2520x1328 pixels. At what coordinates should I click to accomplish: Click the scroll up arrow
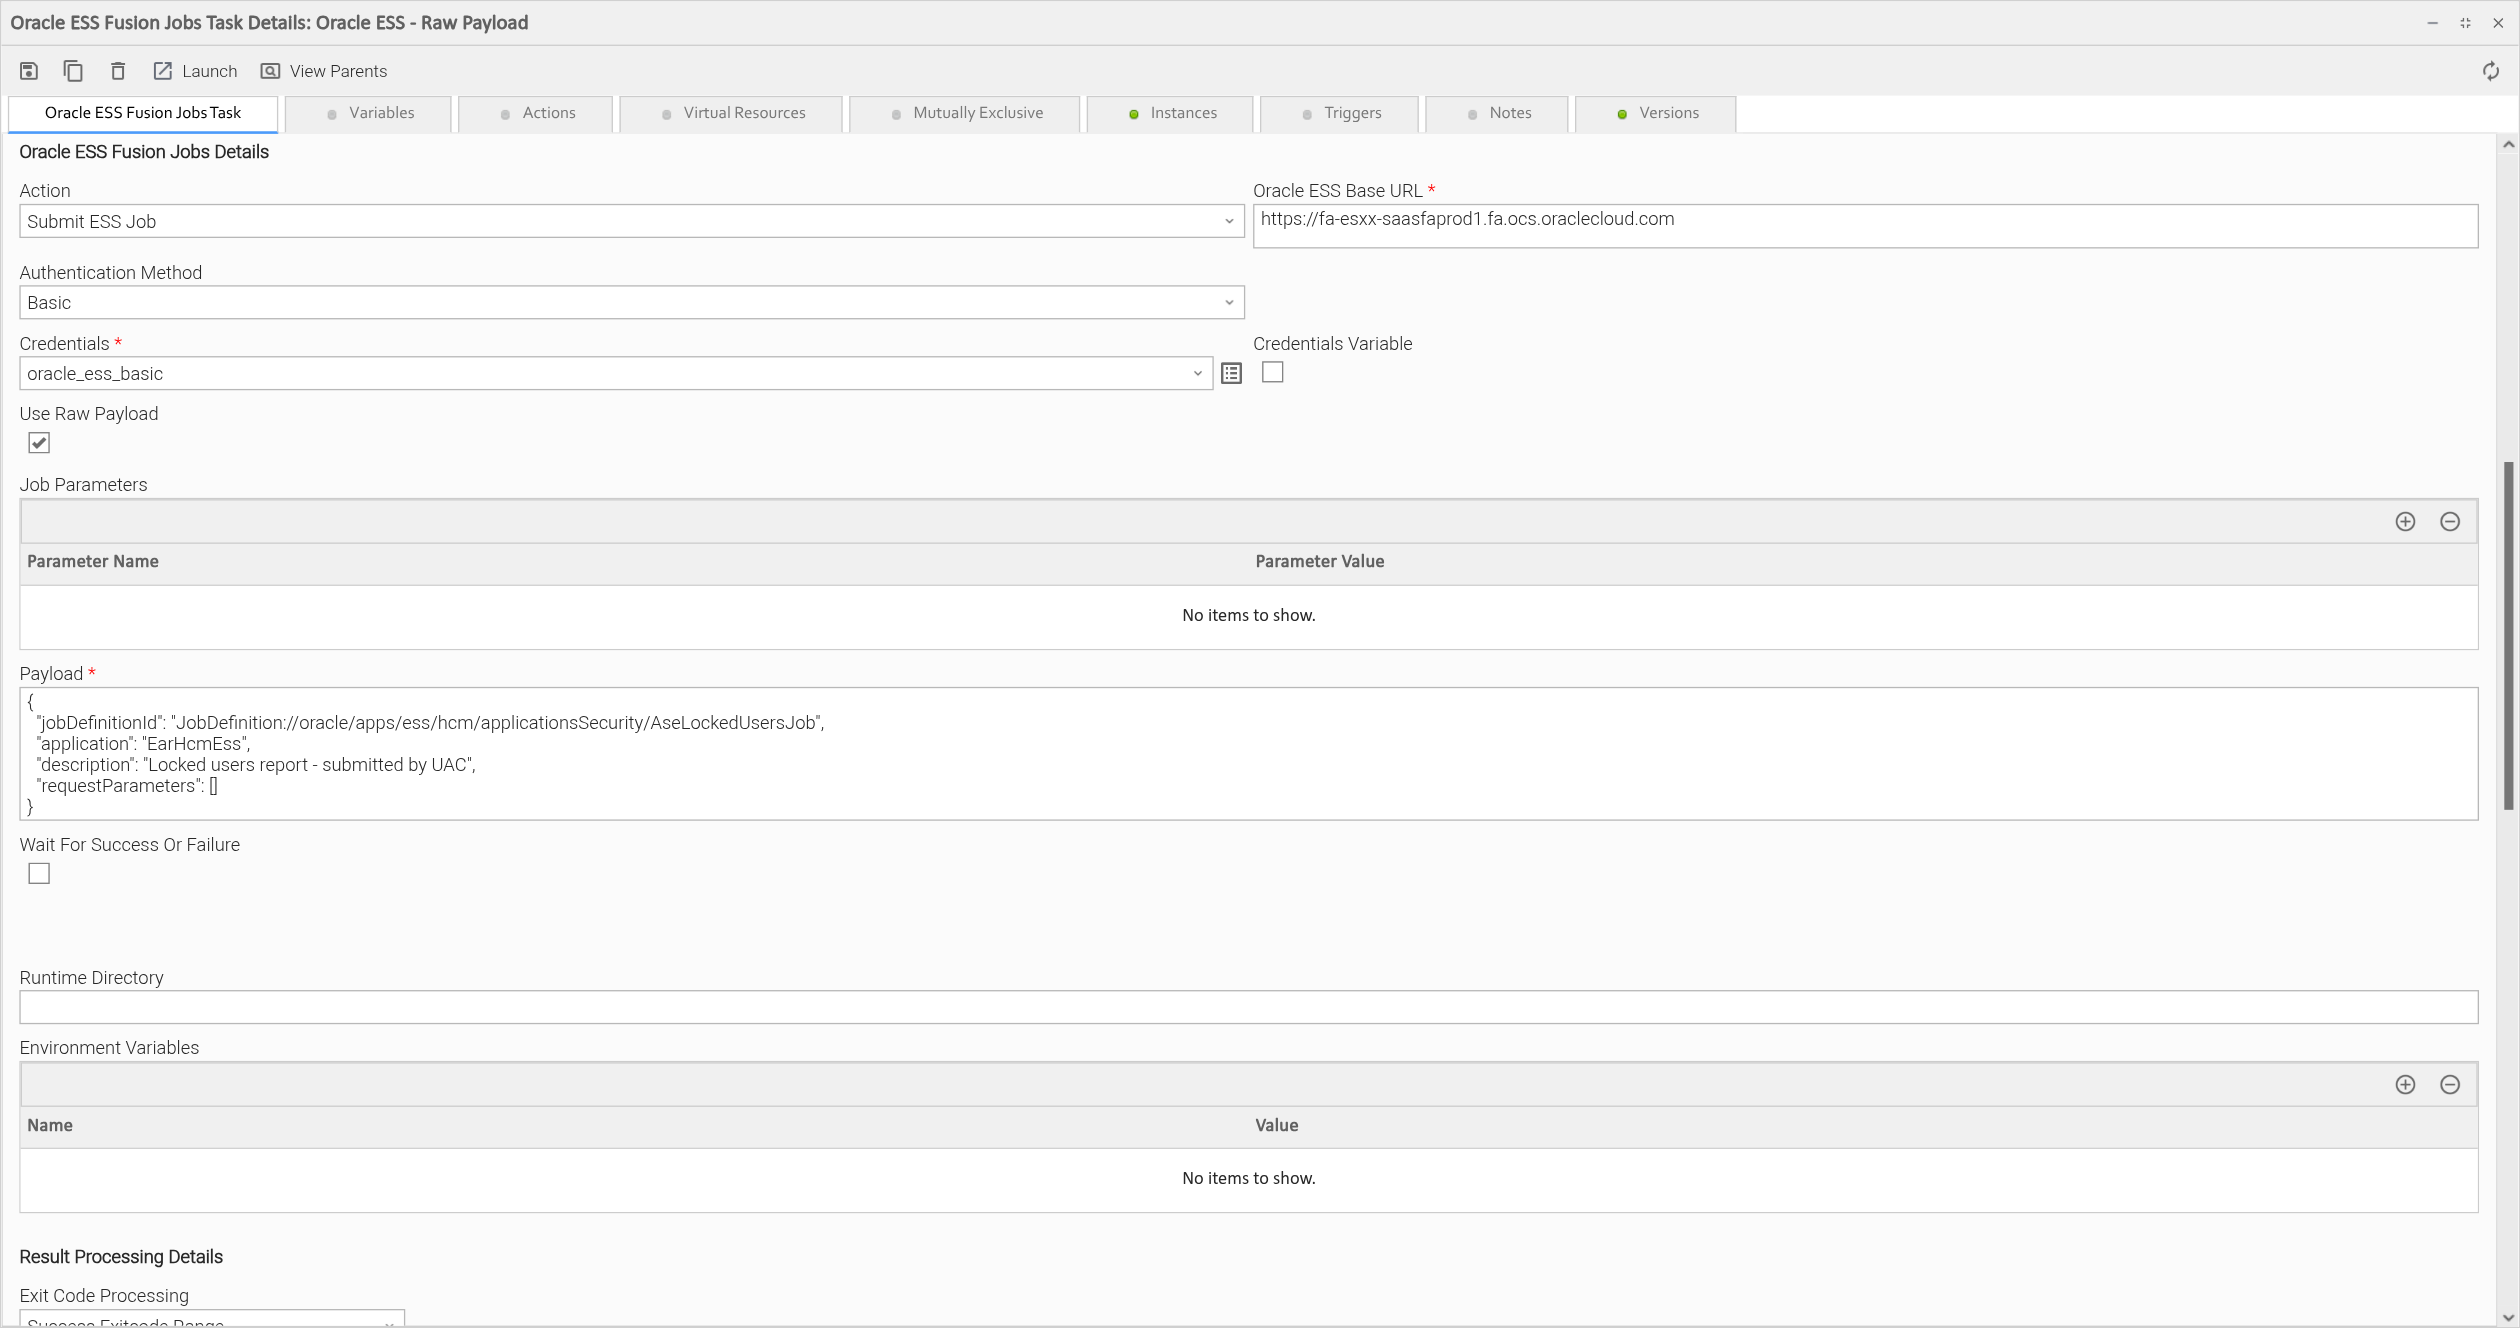(2508, 144)
